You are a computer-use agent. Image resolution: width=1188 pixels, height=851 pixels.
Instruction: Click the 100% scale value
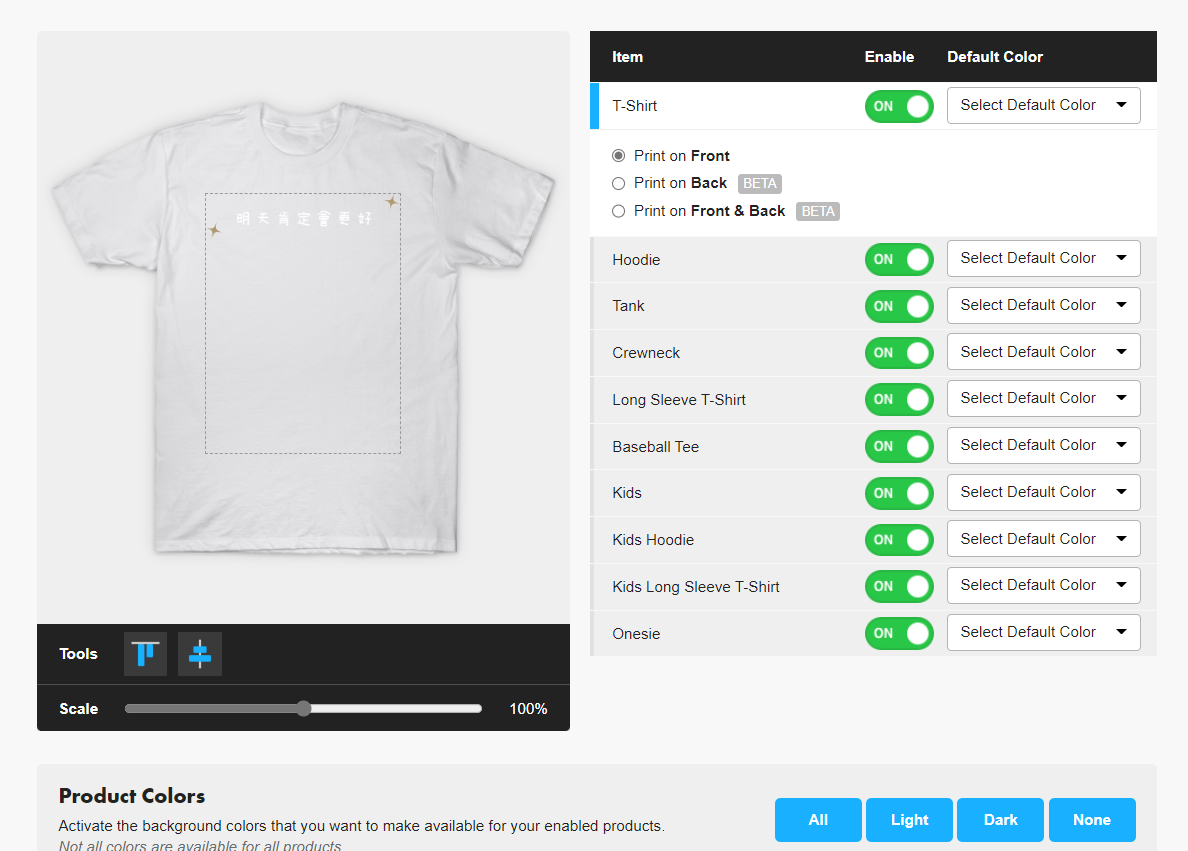coord(528,709)
